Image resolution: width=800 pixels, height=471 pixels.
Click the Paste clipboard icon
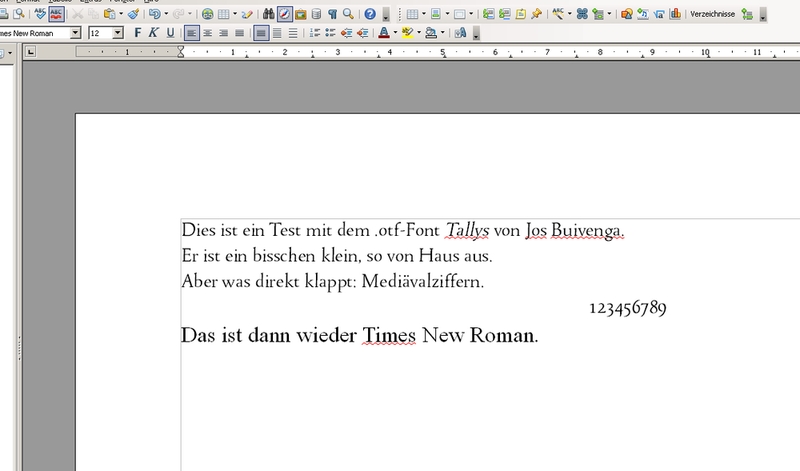point(109,14)
